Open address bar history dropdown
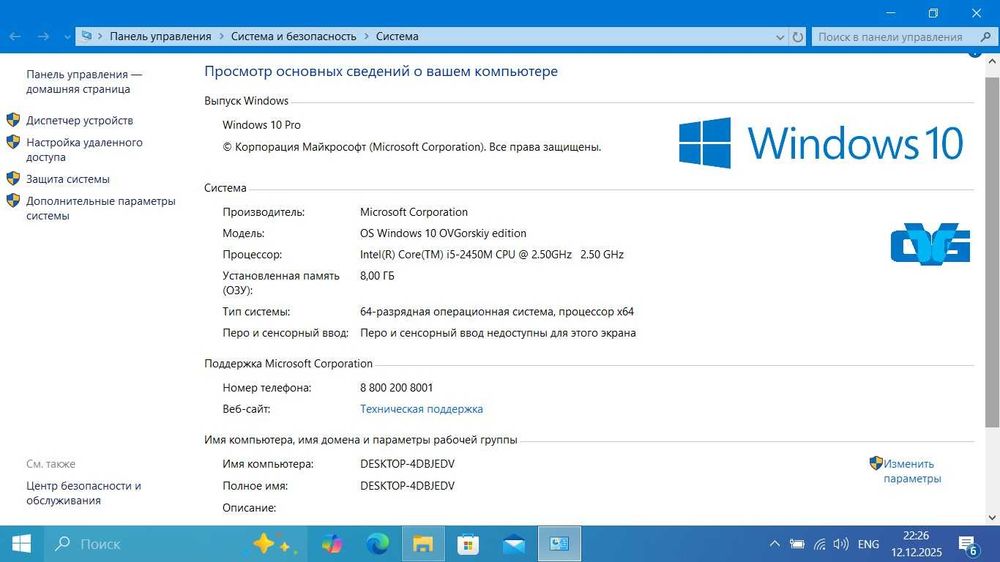The image size is (1000, 562). 779,37
